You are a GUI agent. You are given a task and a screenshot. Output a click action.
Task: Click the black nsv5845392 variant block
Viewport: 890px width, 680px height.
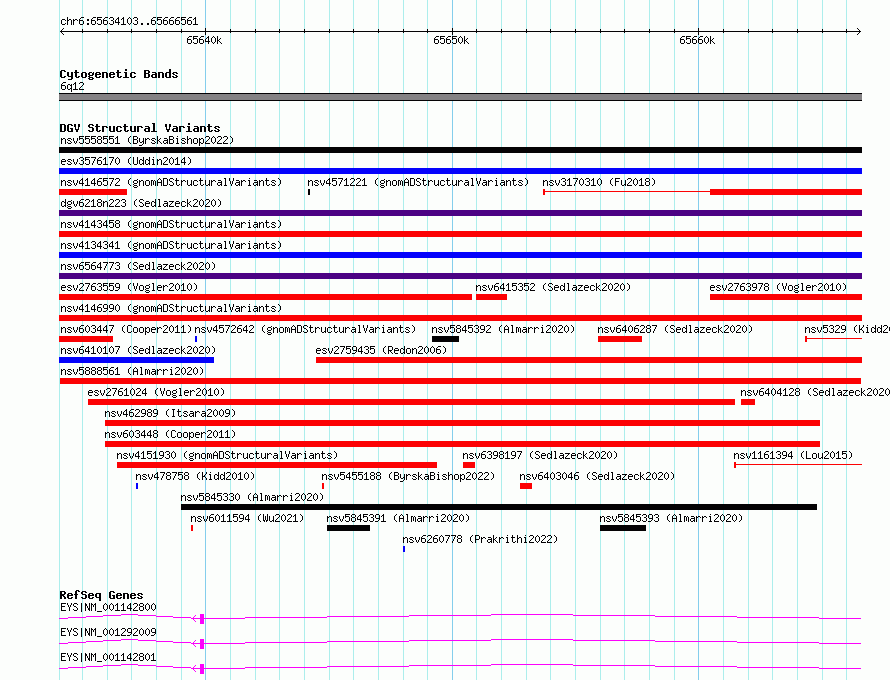(446, 339)
